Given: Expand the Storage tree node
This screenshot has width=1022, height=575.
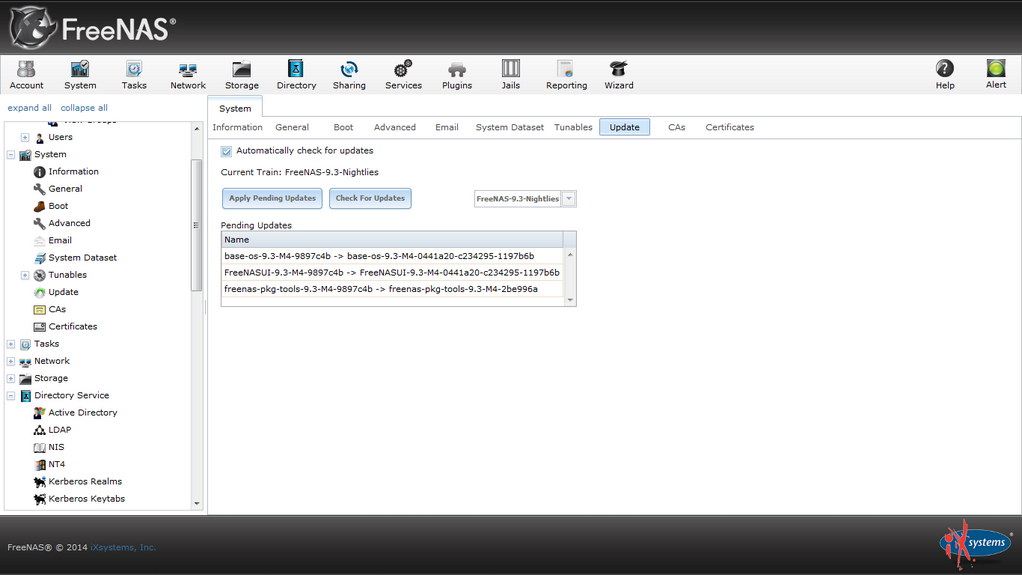Looking at the screenshot, I should 11,378.
